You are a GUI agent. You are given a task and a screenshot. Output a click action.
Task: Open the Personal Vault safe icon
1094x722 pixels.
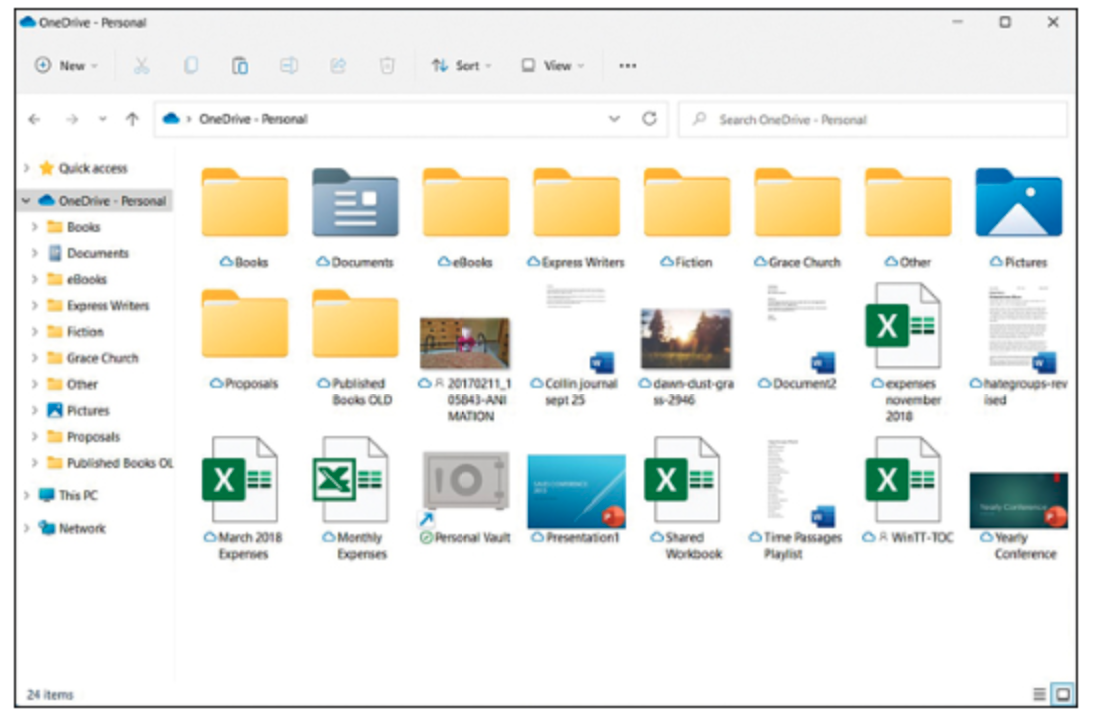[465, 482]
